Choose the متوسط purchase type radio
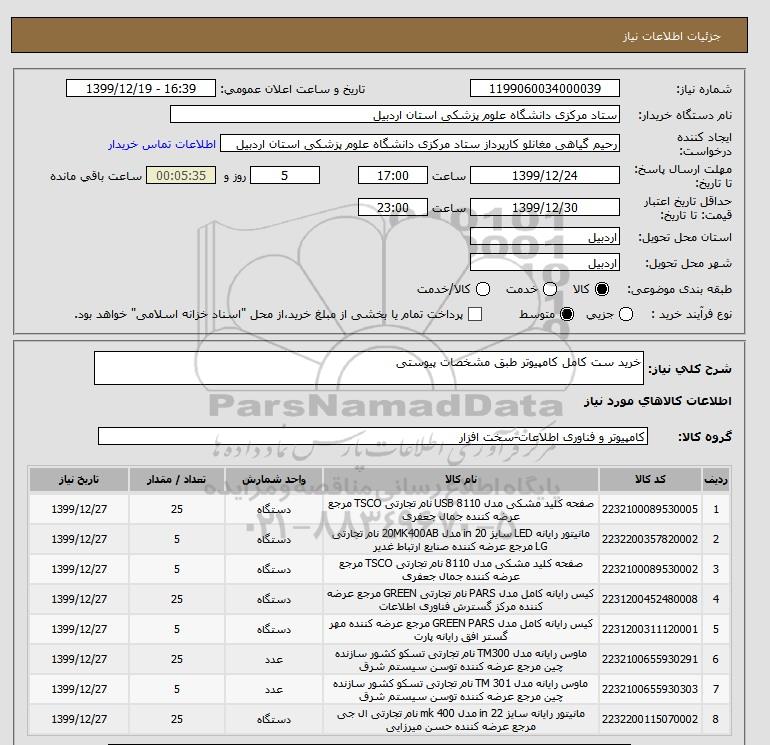 pos(567,314)
